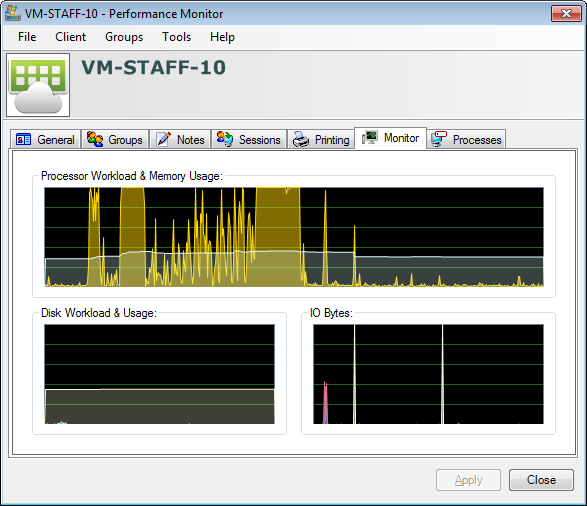
Task: Open the File menu
Action: [x=27, y=37]
